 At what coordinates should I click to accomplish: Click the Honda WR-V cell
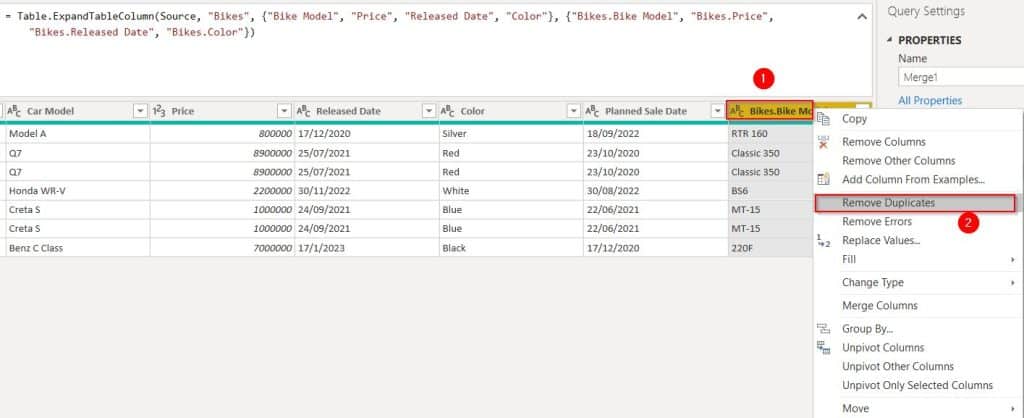(x=77, y=191)
